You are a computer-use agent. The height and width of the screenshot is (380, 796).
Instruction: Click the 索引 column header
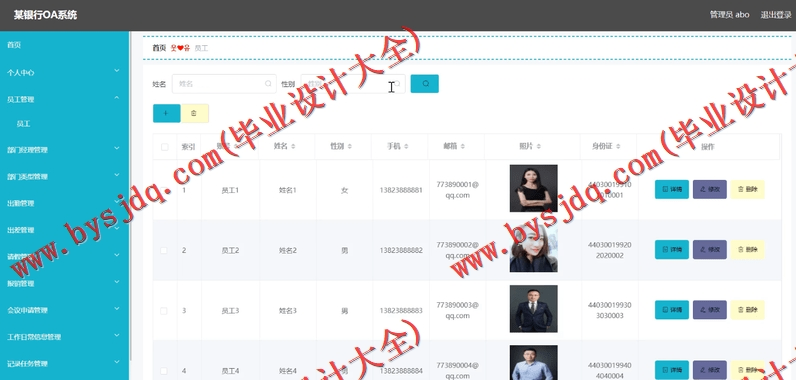(188, 147)
